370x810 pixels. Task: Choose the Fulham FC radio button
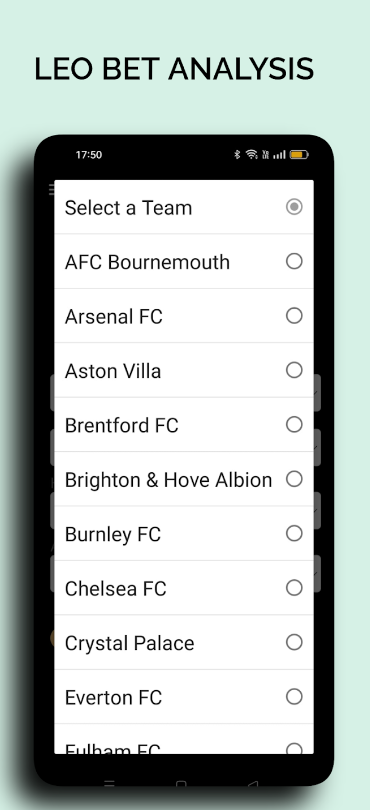[x=294, y=749]
